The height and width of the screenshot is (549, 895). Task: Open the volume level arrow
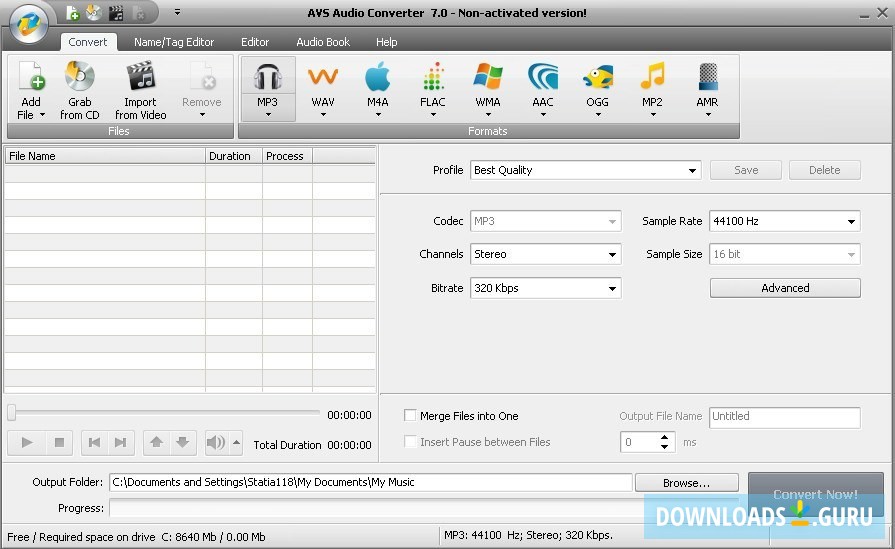tap(236, 442)
